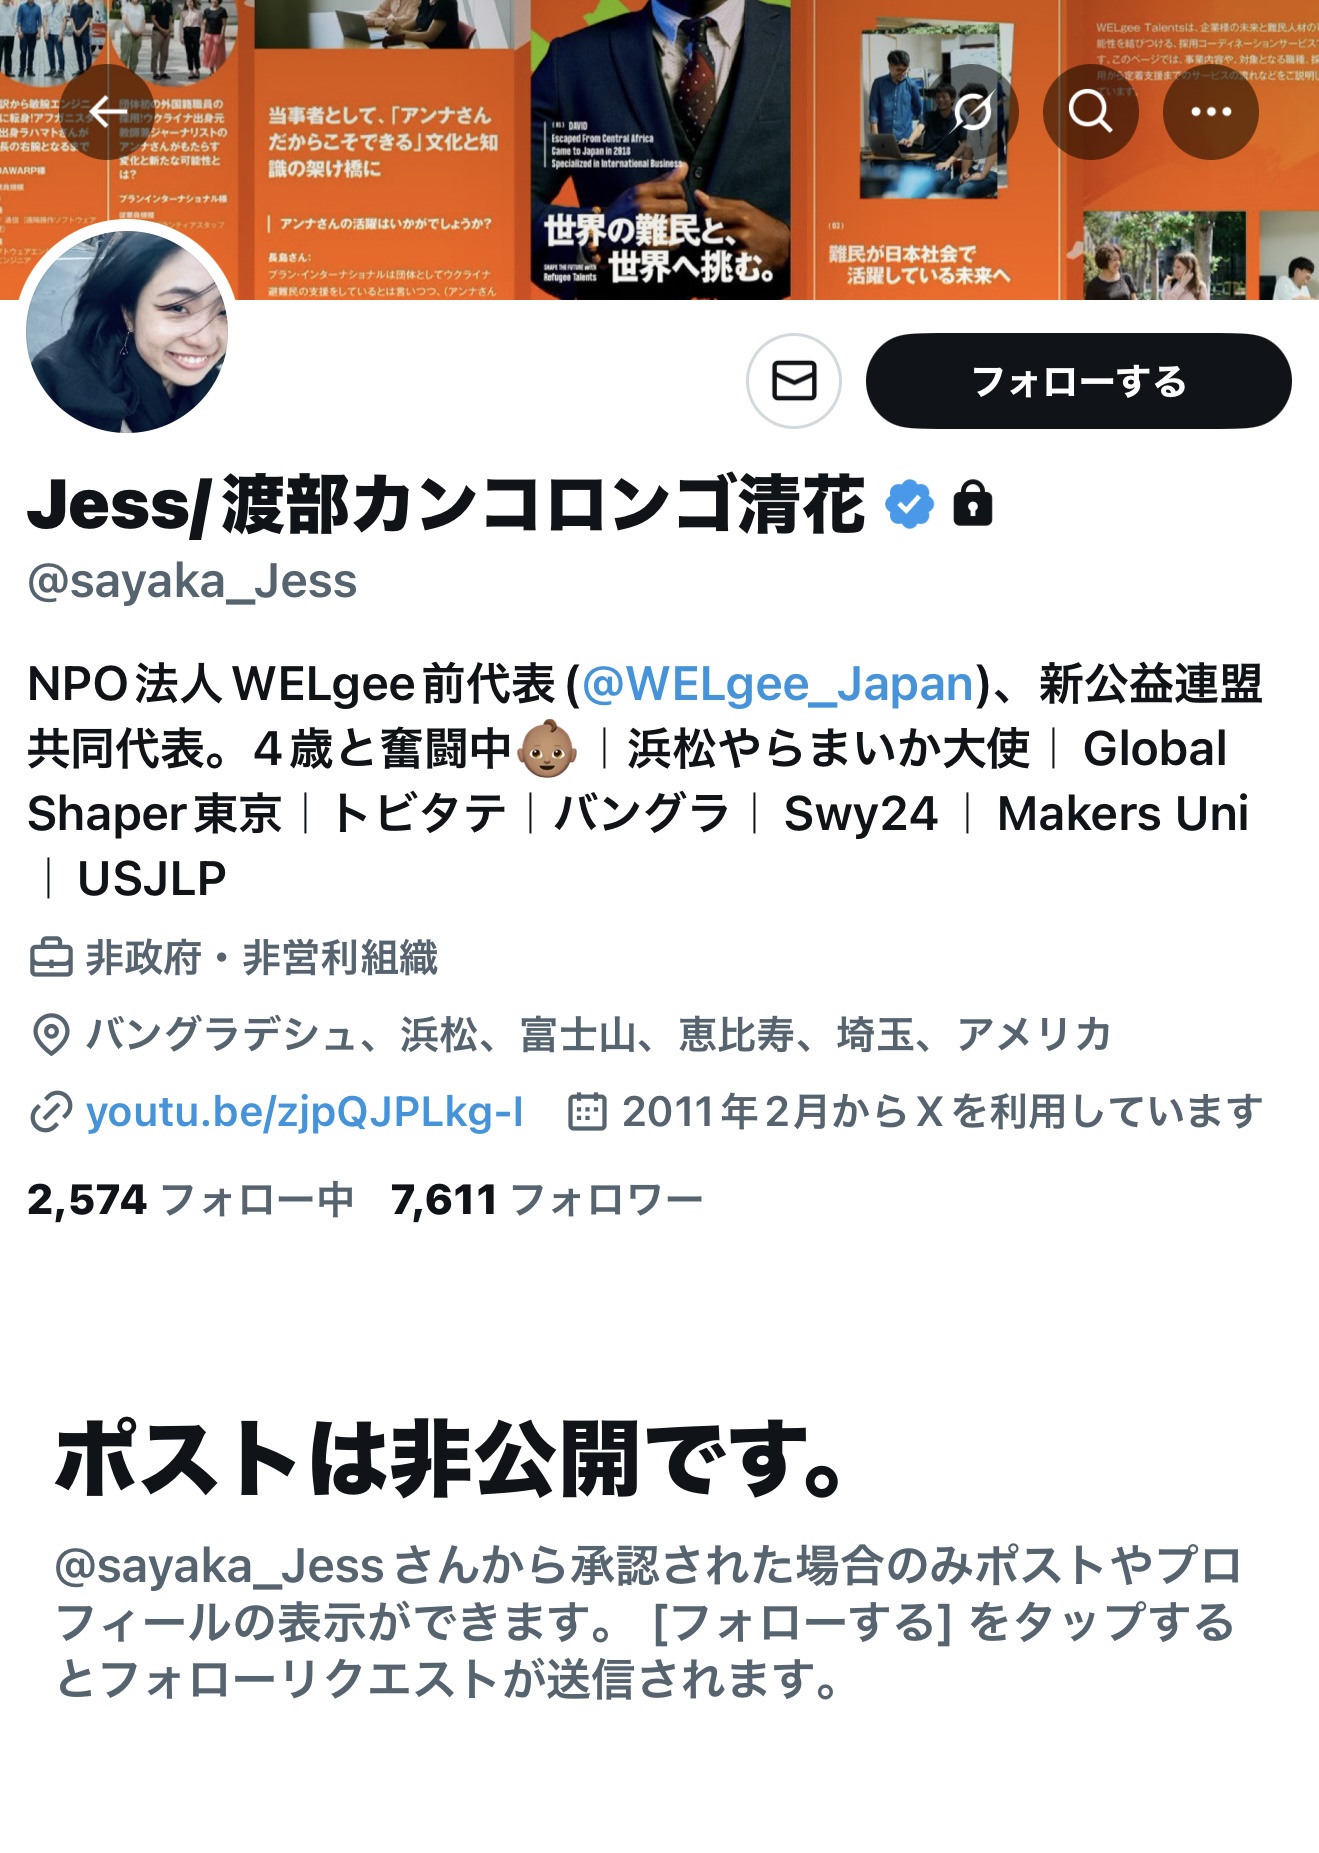Tap the location pin icon
This screenshot has width=1319, height=1853.
(x=50, y=1035)
